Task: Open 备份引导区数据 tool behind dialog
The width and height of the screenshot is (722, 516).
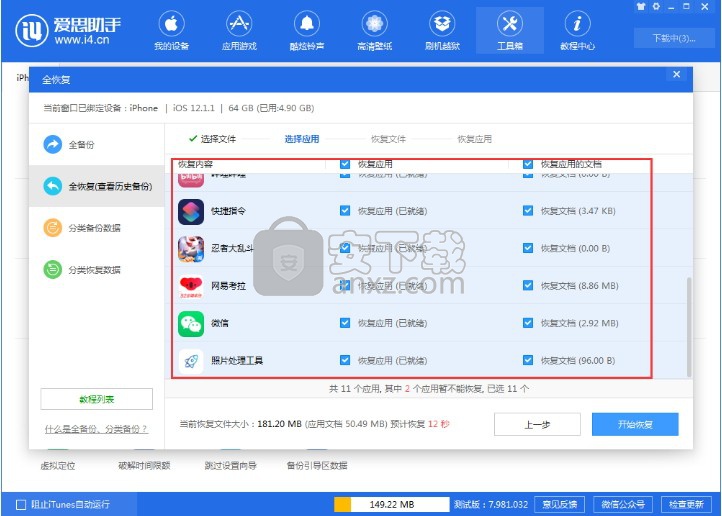Action: [x=317, y=466]
